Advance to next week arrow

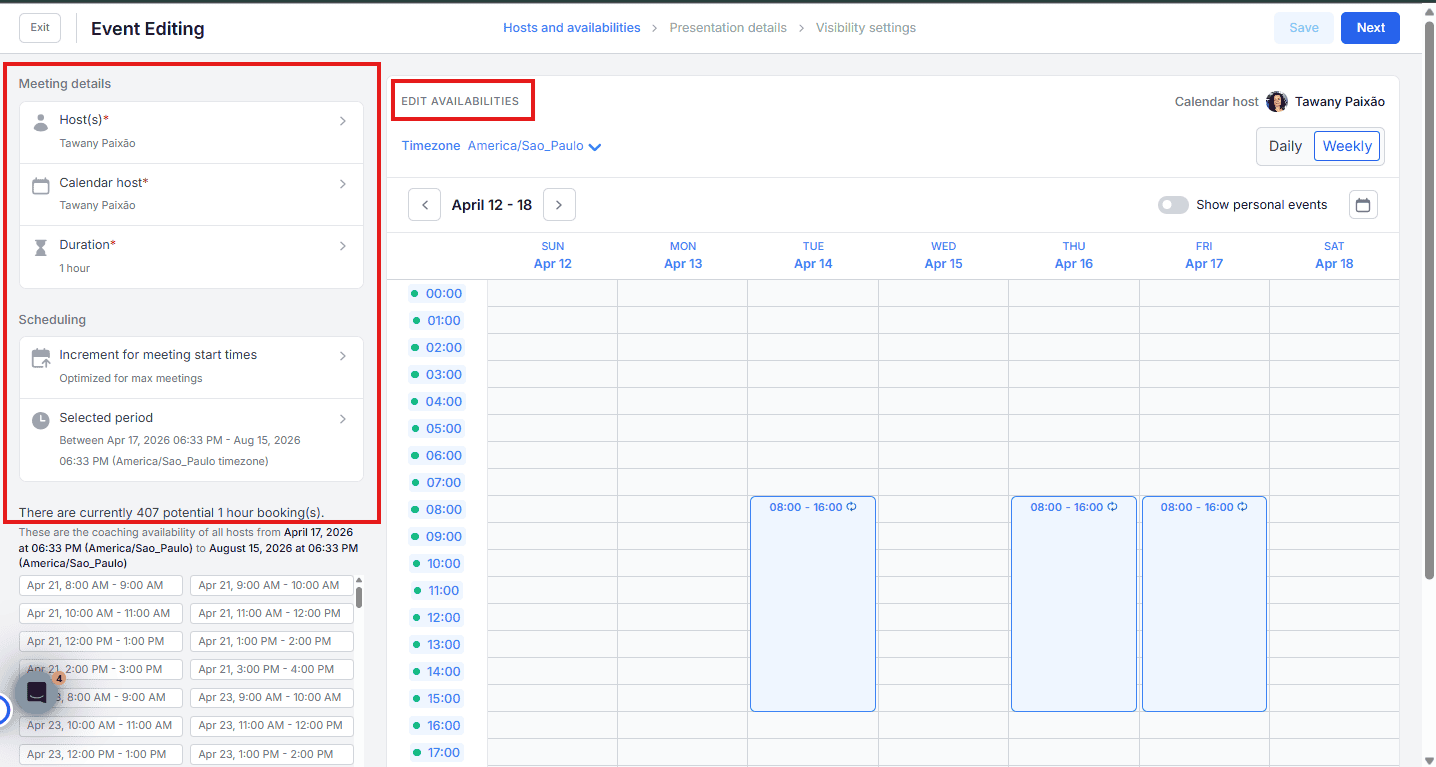(559, 205)
